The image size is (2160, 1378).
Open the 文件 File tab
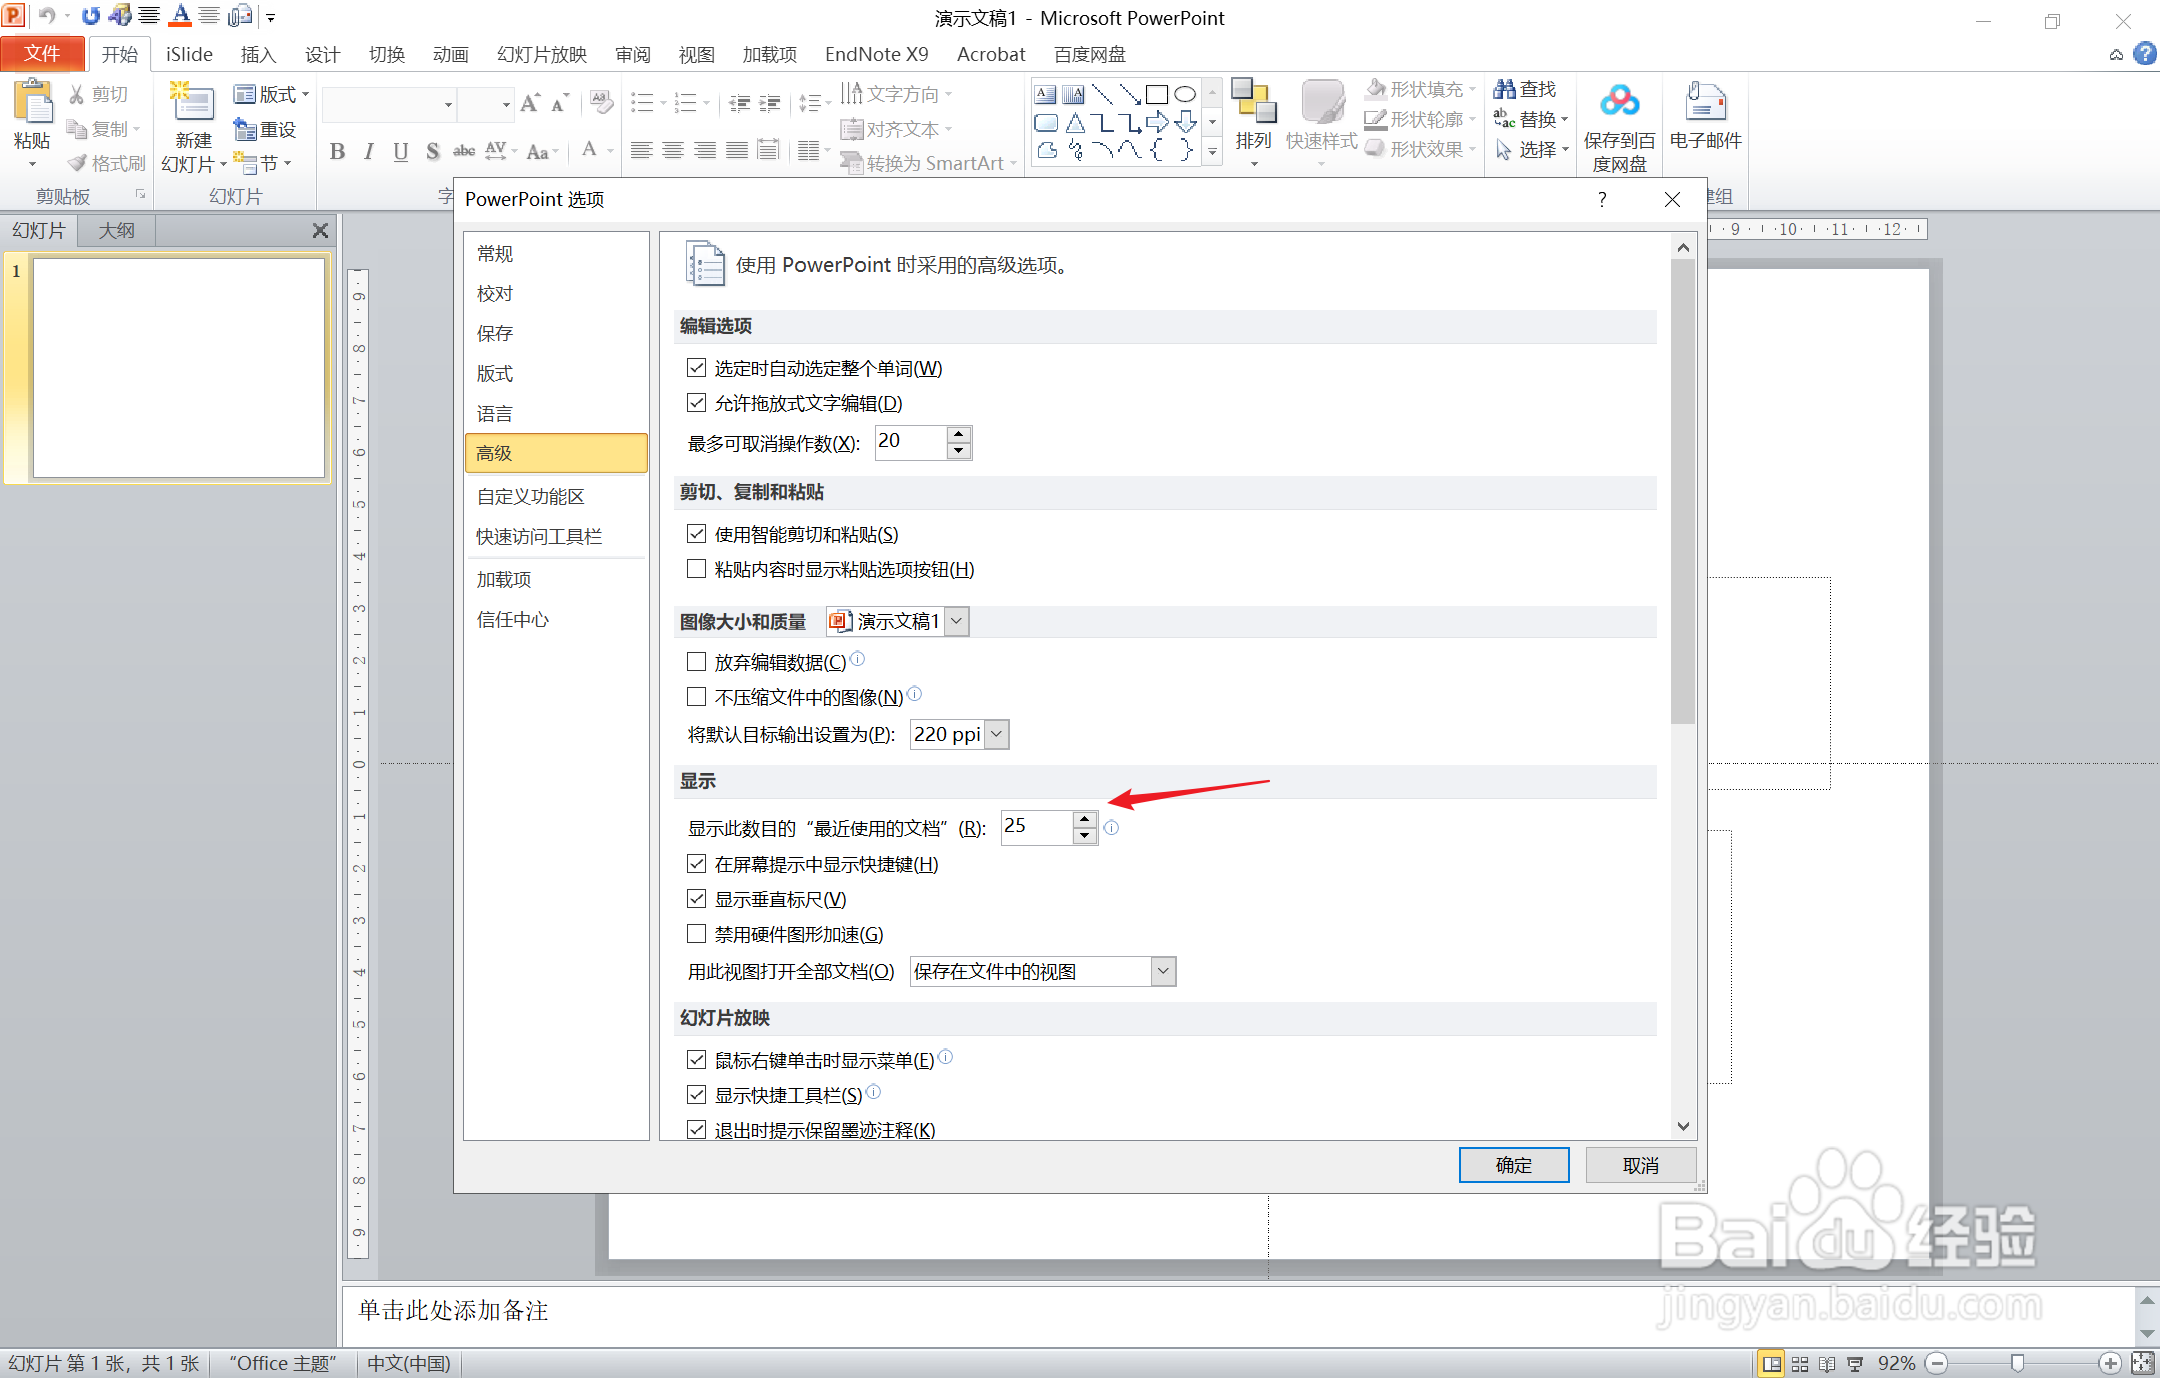(x=42, y=54)
